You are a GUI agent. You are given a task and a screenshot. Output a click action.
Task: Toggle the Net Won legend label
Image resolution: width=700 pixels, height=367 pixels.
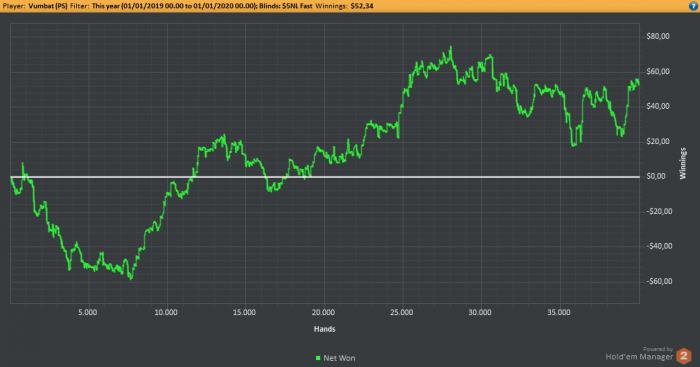[x=339, y=358]
